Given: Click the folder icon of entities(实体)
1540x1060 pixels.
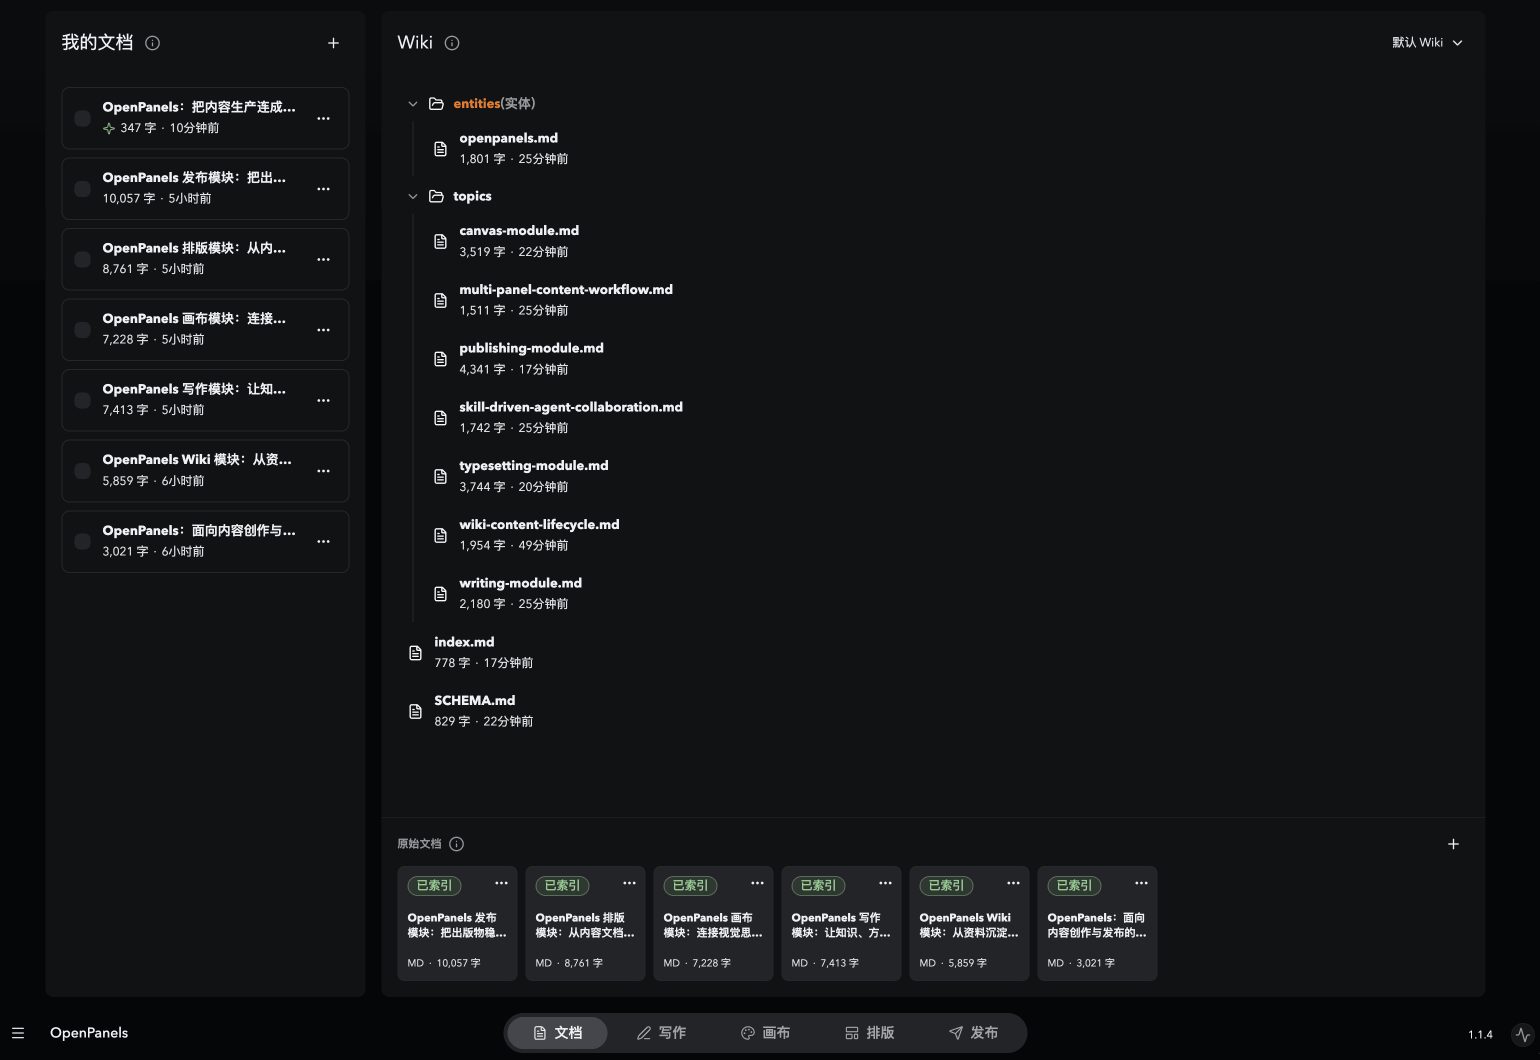Looking at the screenshot, I should click(x=436, y=104).
